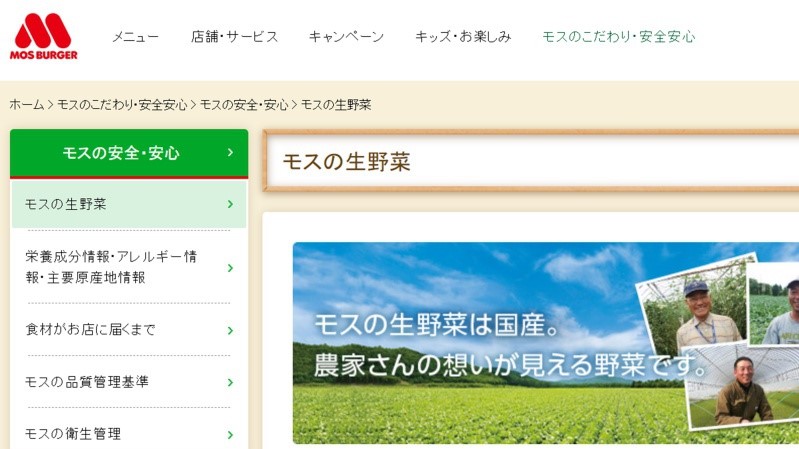Open the モスのこだわり・安全安心 navigation item
Image resolution: width=799 pixels, height=449 pixels.
coord(619,37)
